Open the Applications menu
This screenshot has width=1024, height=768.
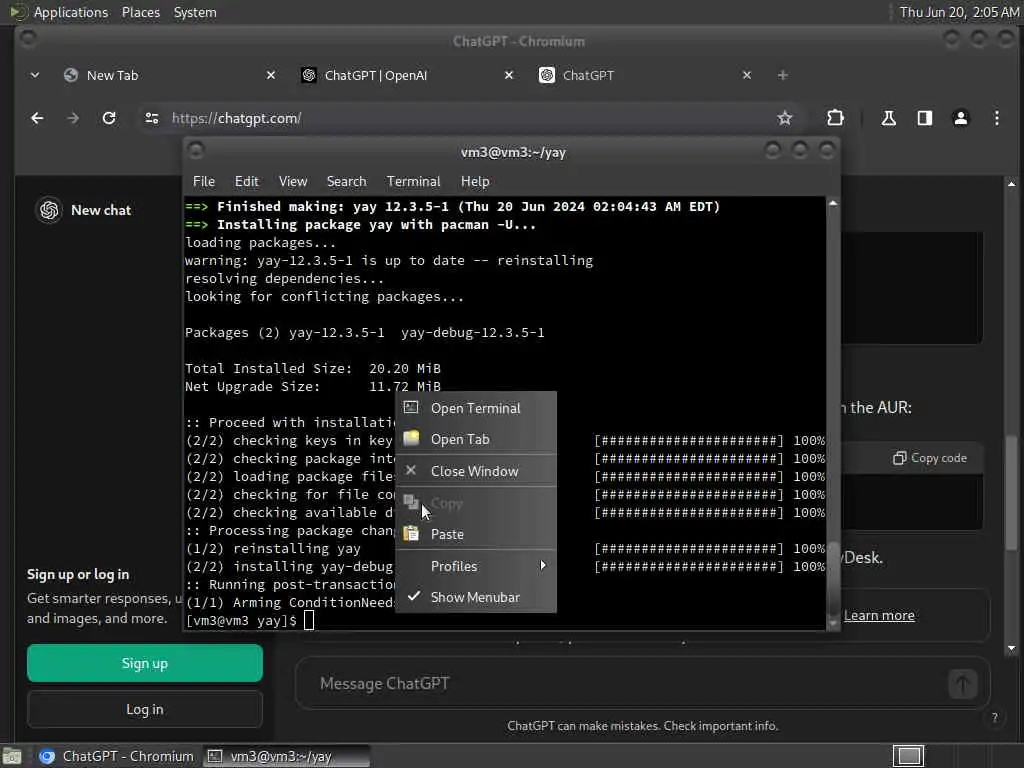(x=71, y=12)
